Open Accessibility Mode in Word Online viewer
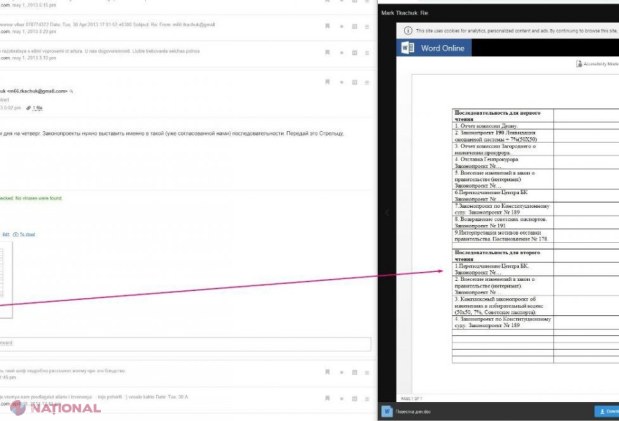This screenshot has width=619, height=421. pyautogui.click(x=597, y=64)
